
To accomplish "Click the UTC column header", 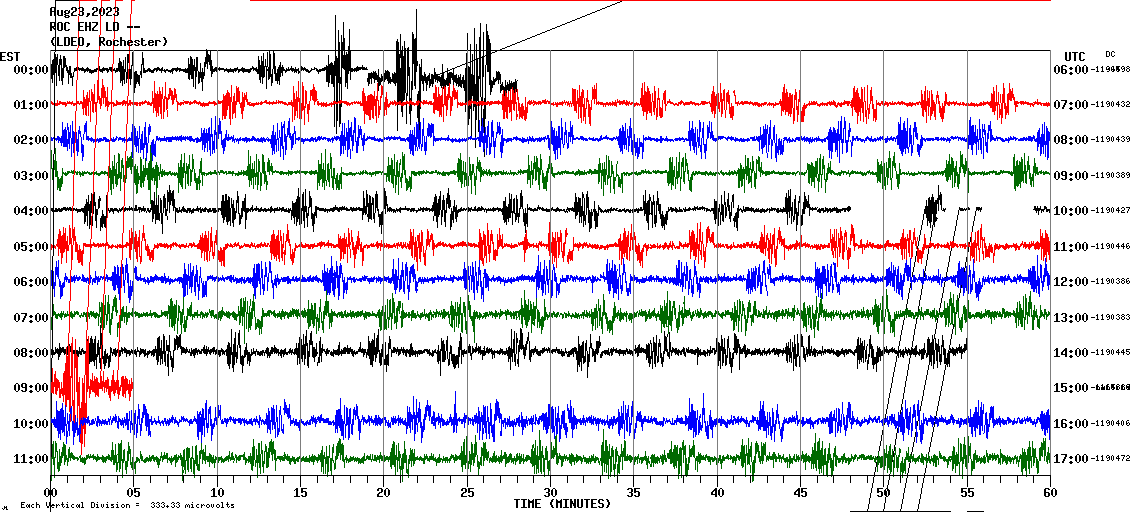I will tap(1074, 56).
